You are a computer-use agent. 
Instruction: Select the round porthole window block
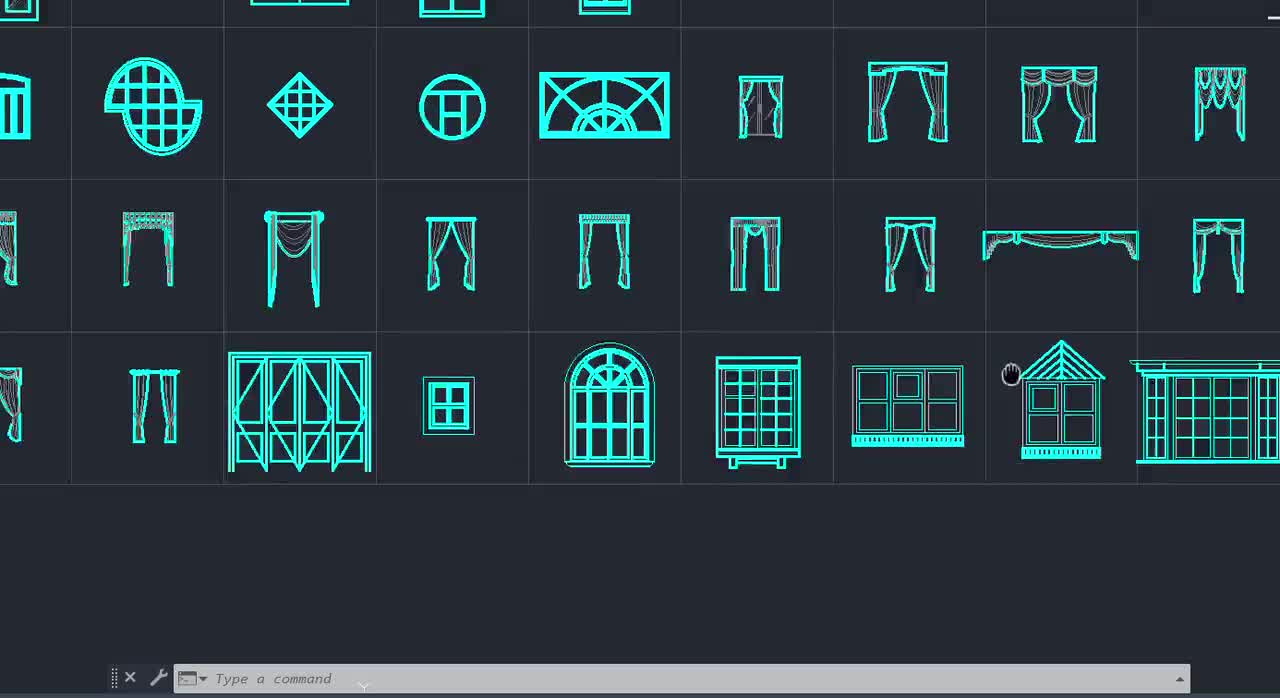click(452, 106)
